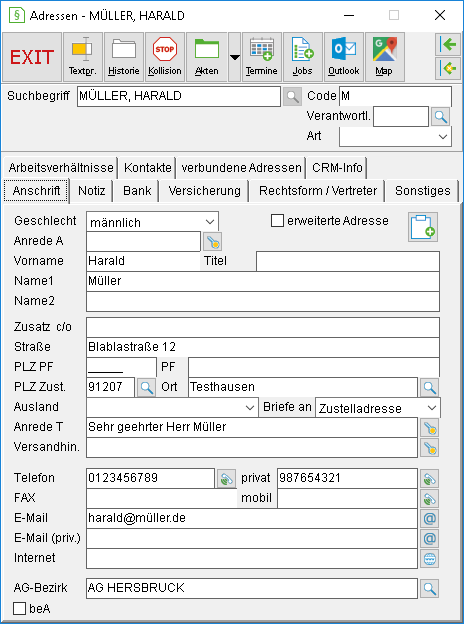Click the Straße field Blablastraße 12
Viewport: 464px width, 624px height.
(263, 347)
